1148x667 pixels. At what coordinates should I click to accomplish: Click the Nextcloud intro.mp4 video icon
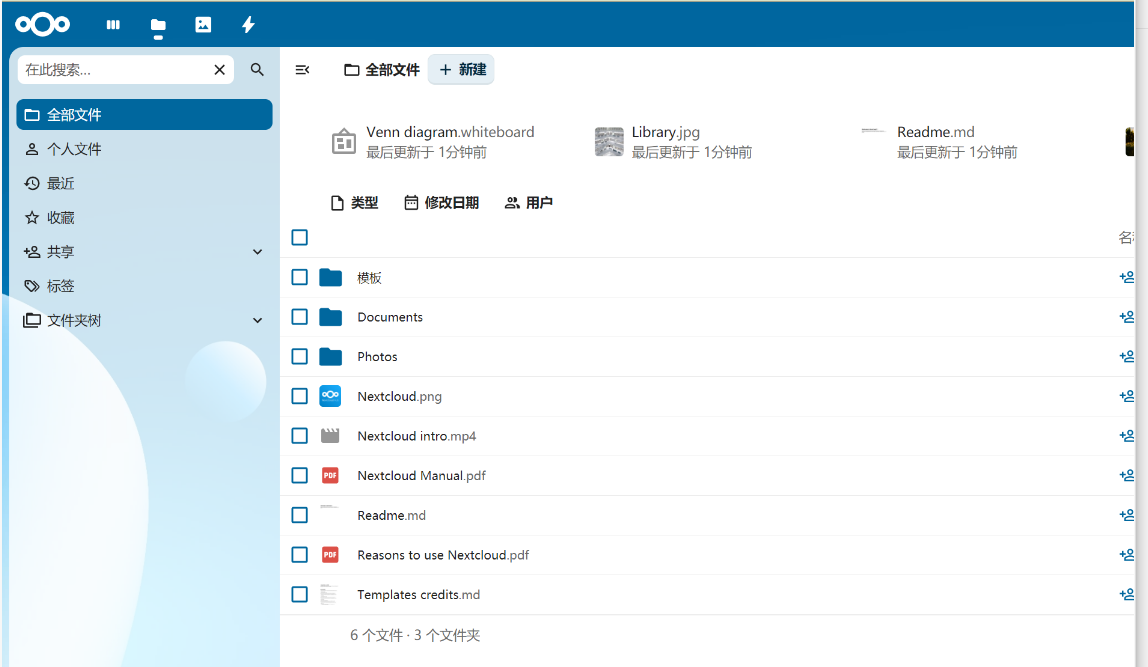(x=330, y=436)
